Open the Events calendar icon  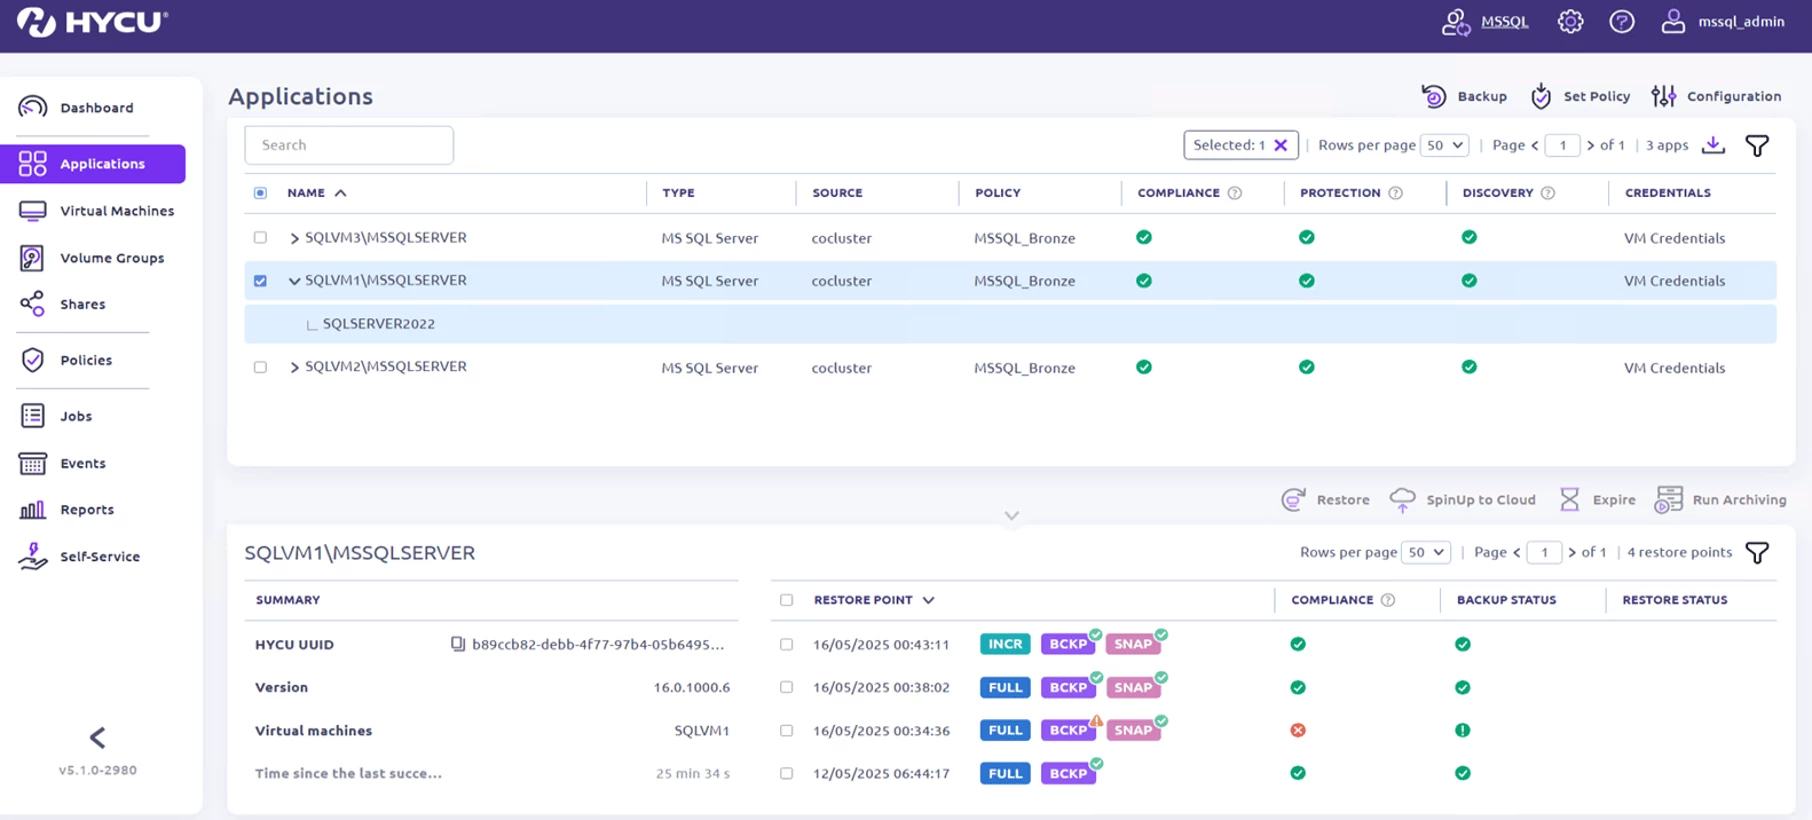coord(32,463)
